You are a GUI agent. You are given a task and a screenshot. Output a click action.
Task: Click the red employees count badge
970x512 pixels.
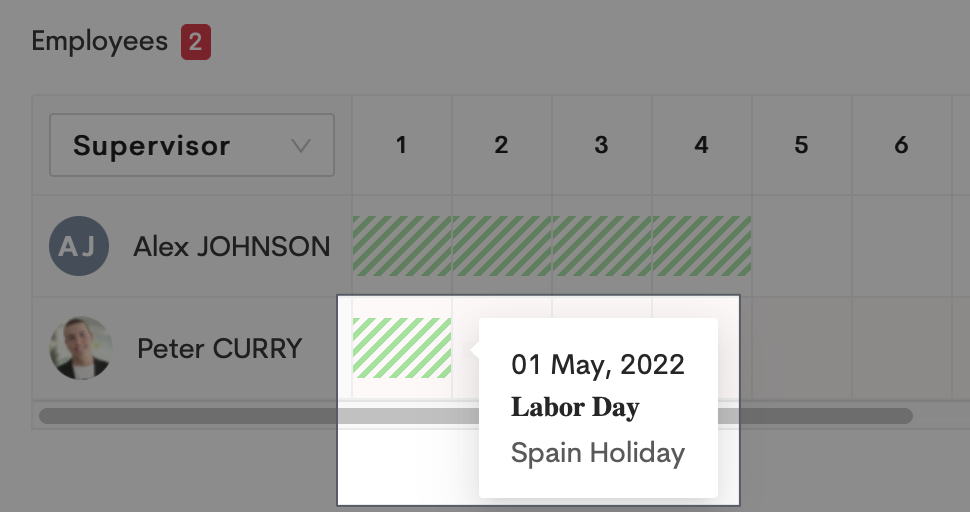pos(196,42)
